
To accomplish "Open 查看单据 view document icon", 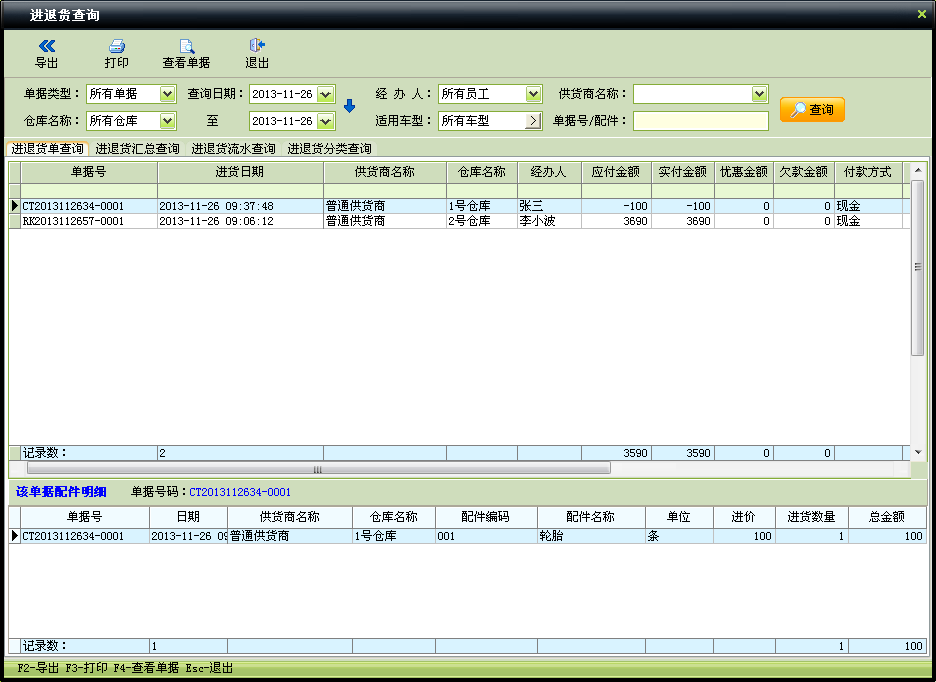I will pyautogui.click(x=187, y=46).
